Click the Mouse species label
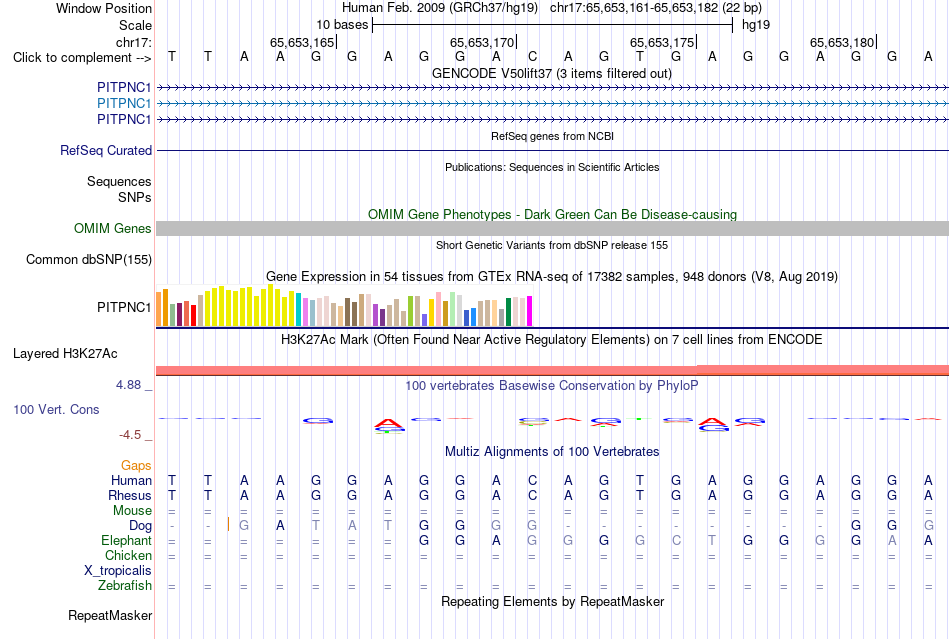The height and width of the screenshot is (639, 950). (132, 511)
